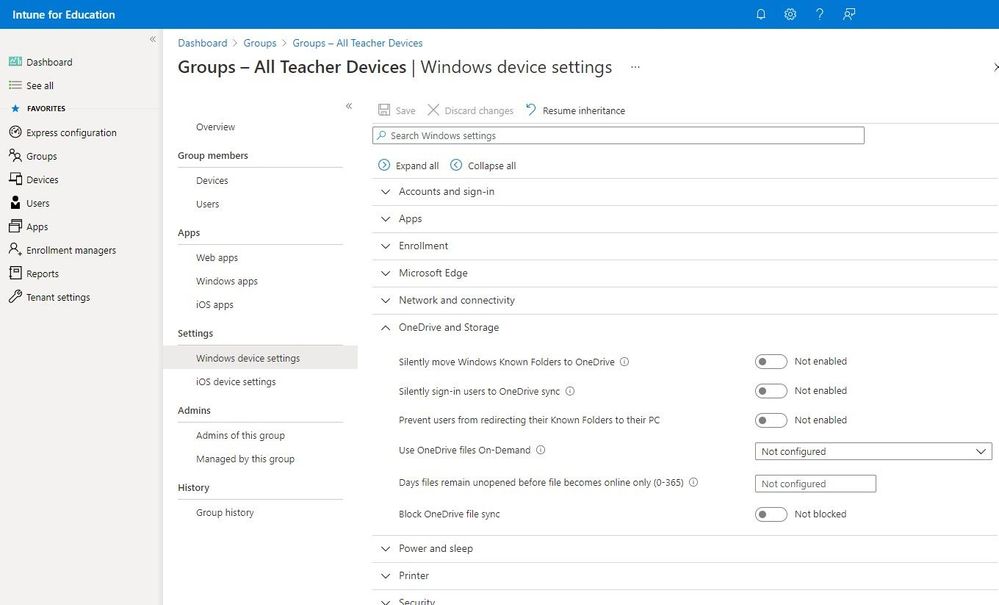
Task: Click the Days files remain unopened field
Action: 815,483
